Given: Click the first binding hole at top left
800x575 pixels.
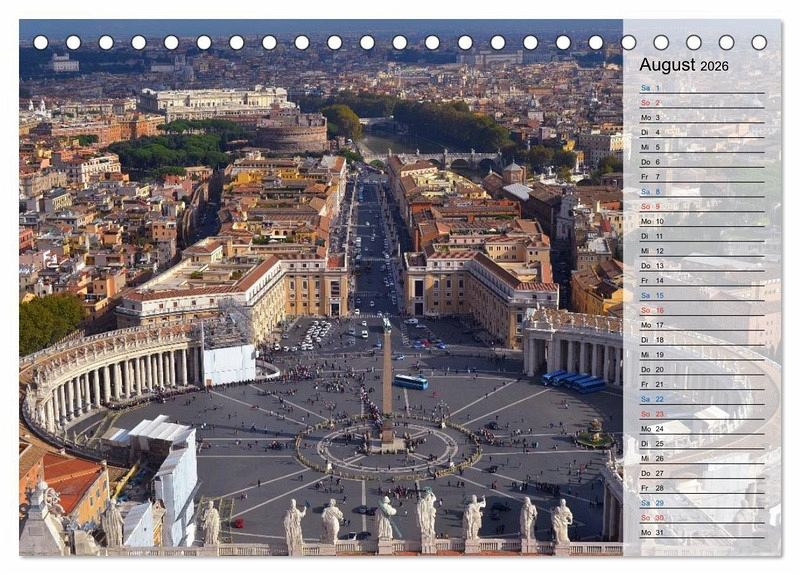Looking at the screenshot, I should 41,42.
